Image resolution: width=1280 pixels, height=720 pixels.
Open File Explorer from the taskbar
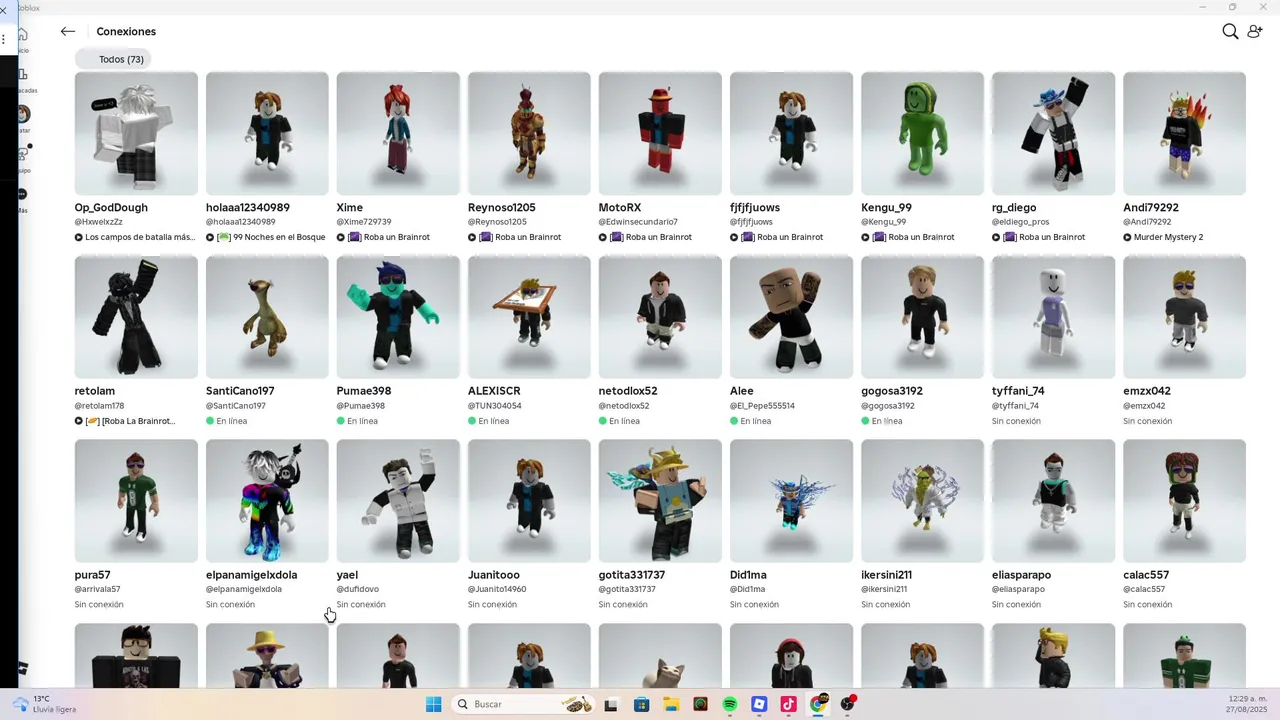(671, 704)
